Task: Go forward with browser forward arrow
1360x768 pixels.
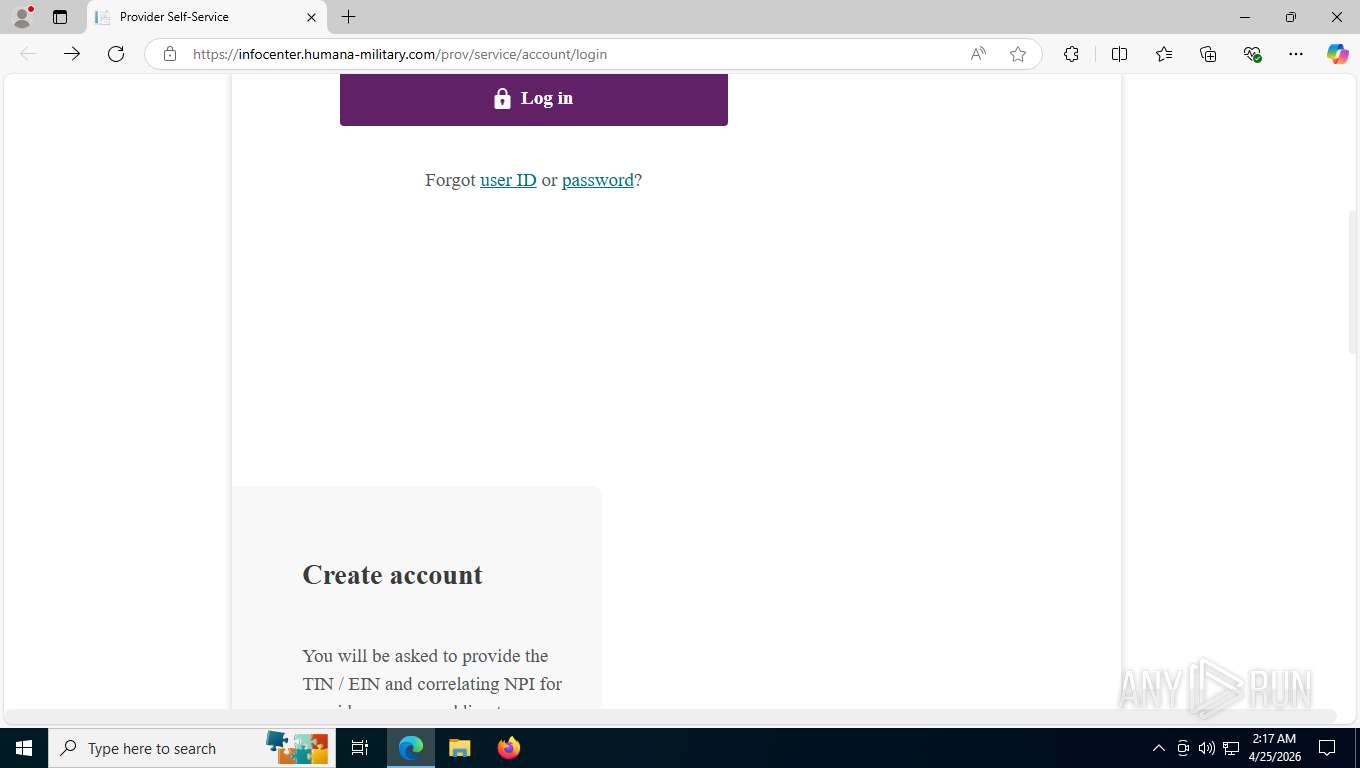Action: (x=72, y=54)
